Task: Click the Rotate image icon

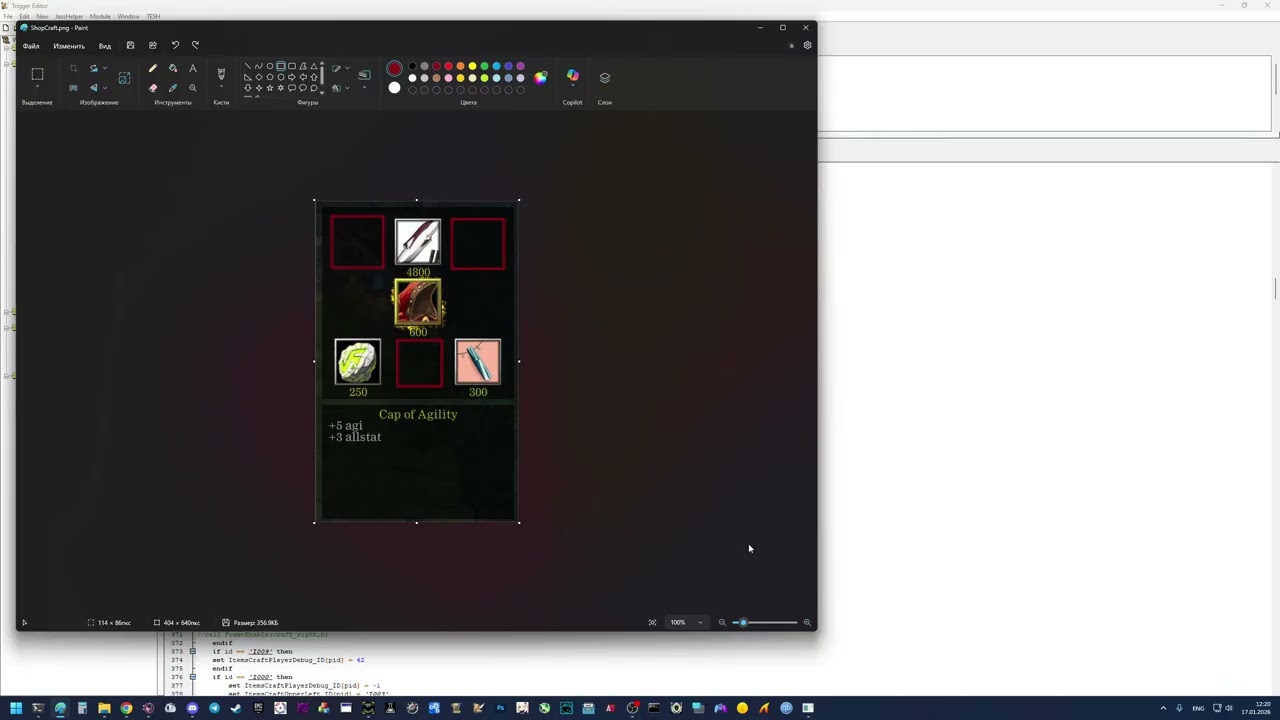Action: click(x=93, y=68)
